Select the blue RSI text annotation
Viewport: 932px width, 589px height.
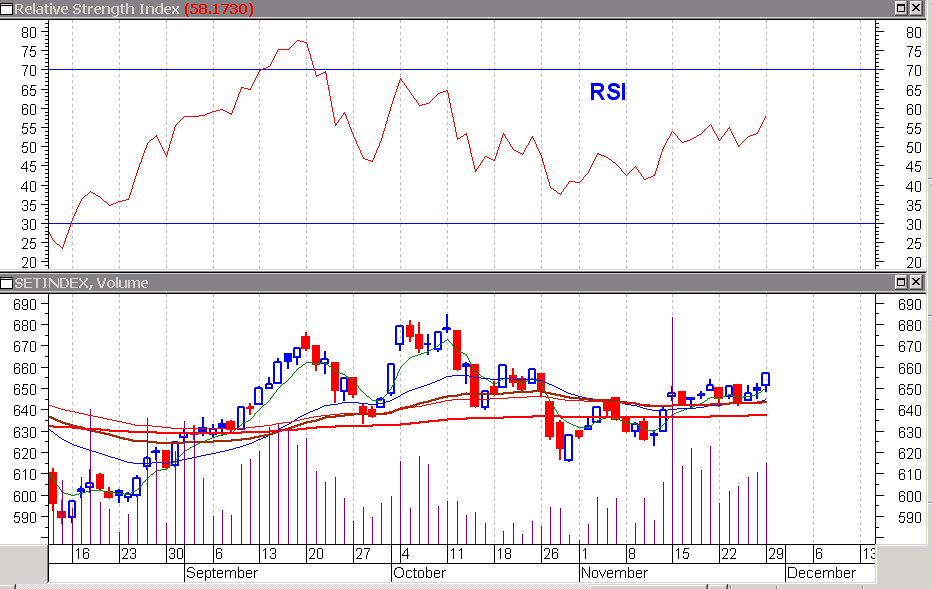(x=608, y=92)
